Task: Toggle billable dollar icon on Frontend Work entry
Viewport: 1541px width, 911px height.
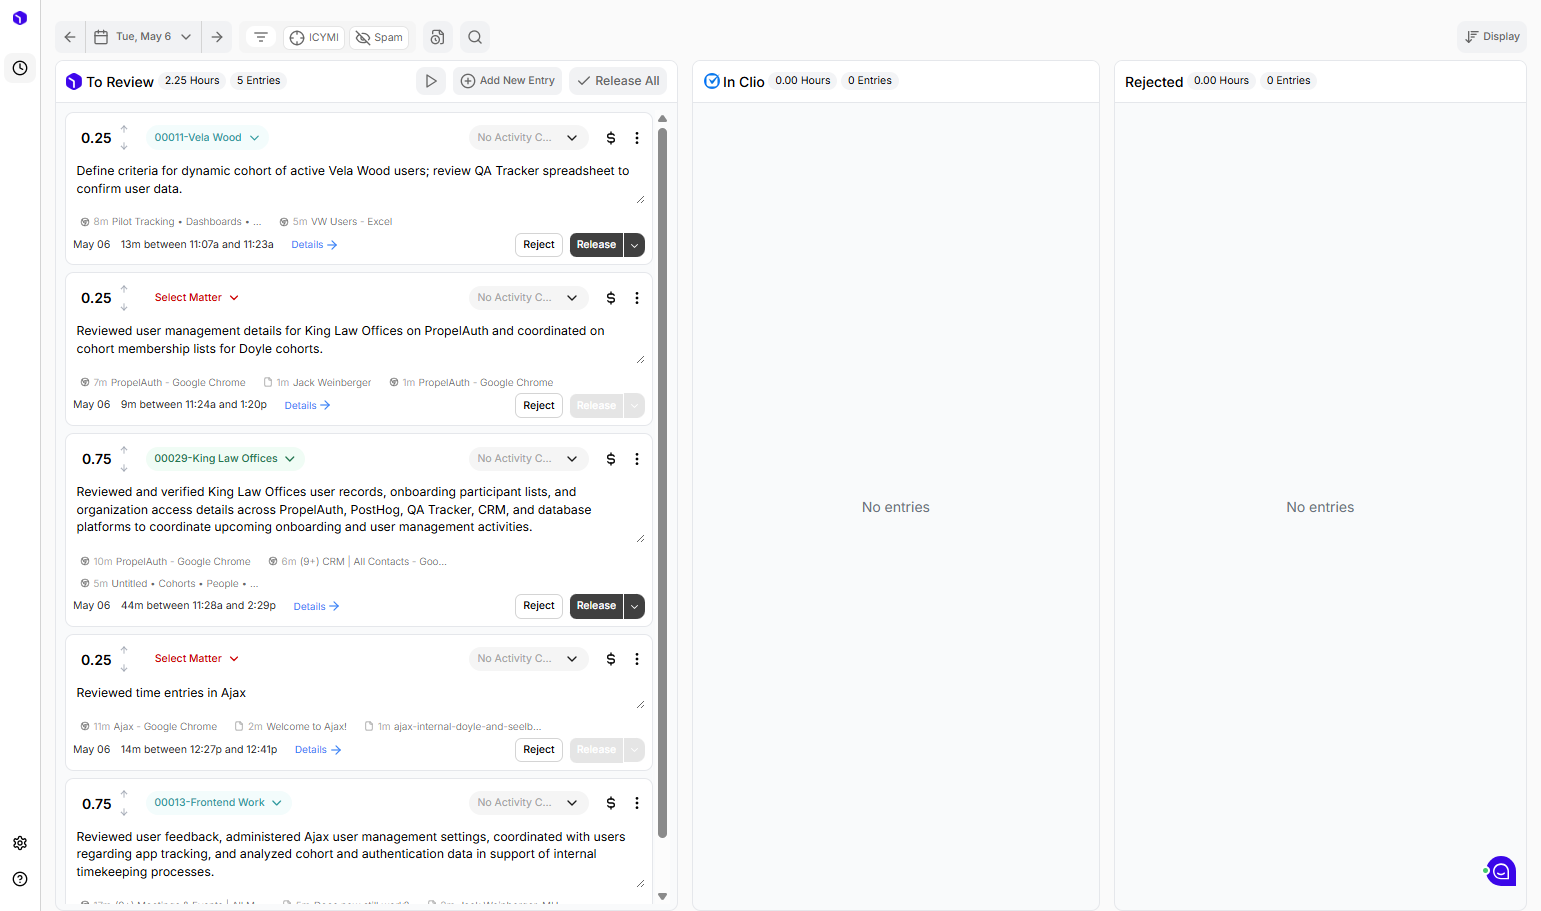Action: click(x=611, y=803)
